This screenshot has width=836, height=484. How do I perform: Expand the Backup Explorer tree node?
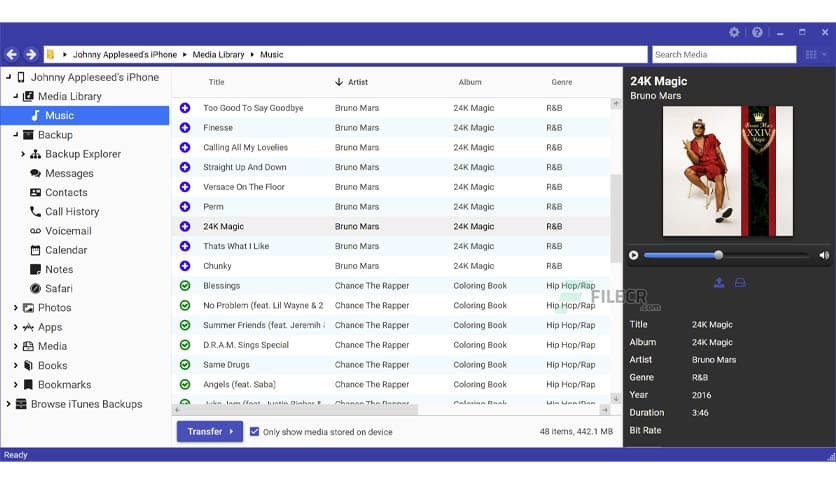[22, 154]
